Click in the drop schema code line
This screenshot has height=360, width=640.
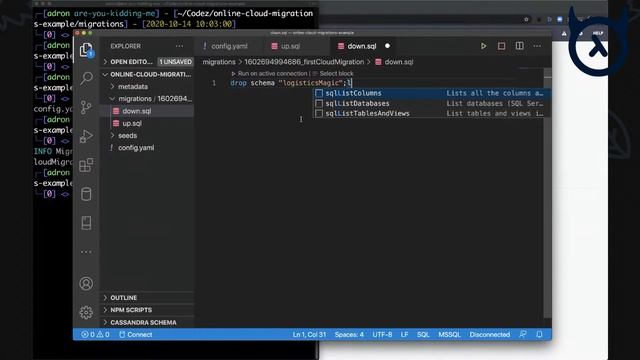point(291,83)
